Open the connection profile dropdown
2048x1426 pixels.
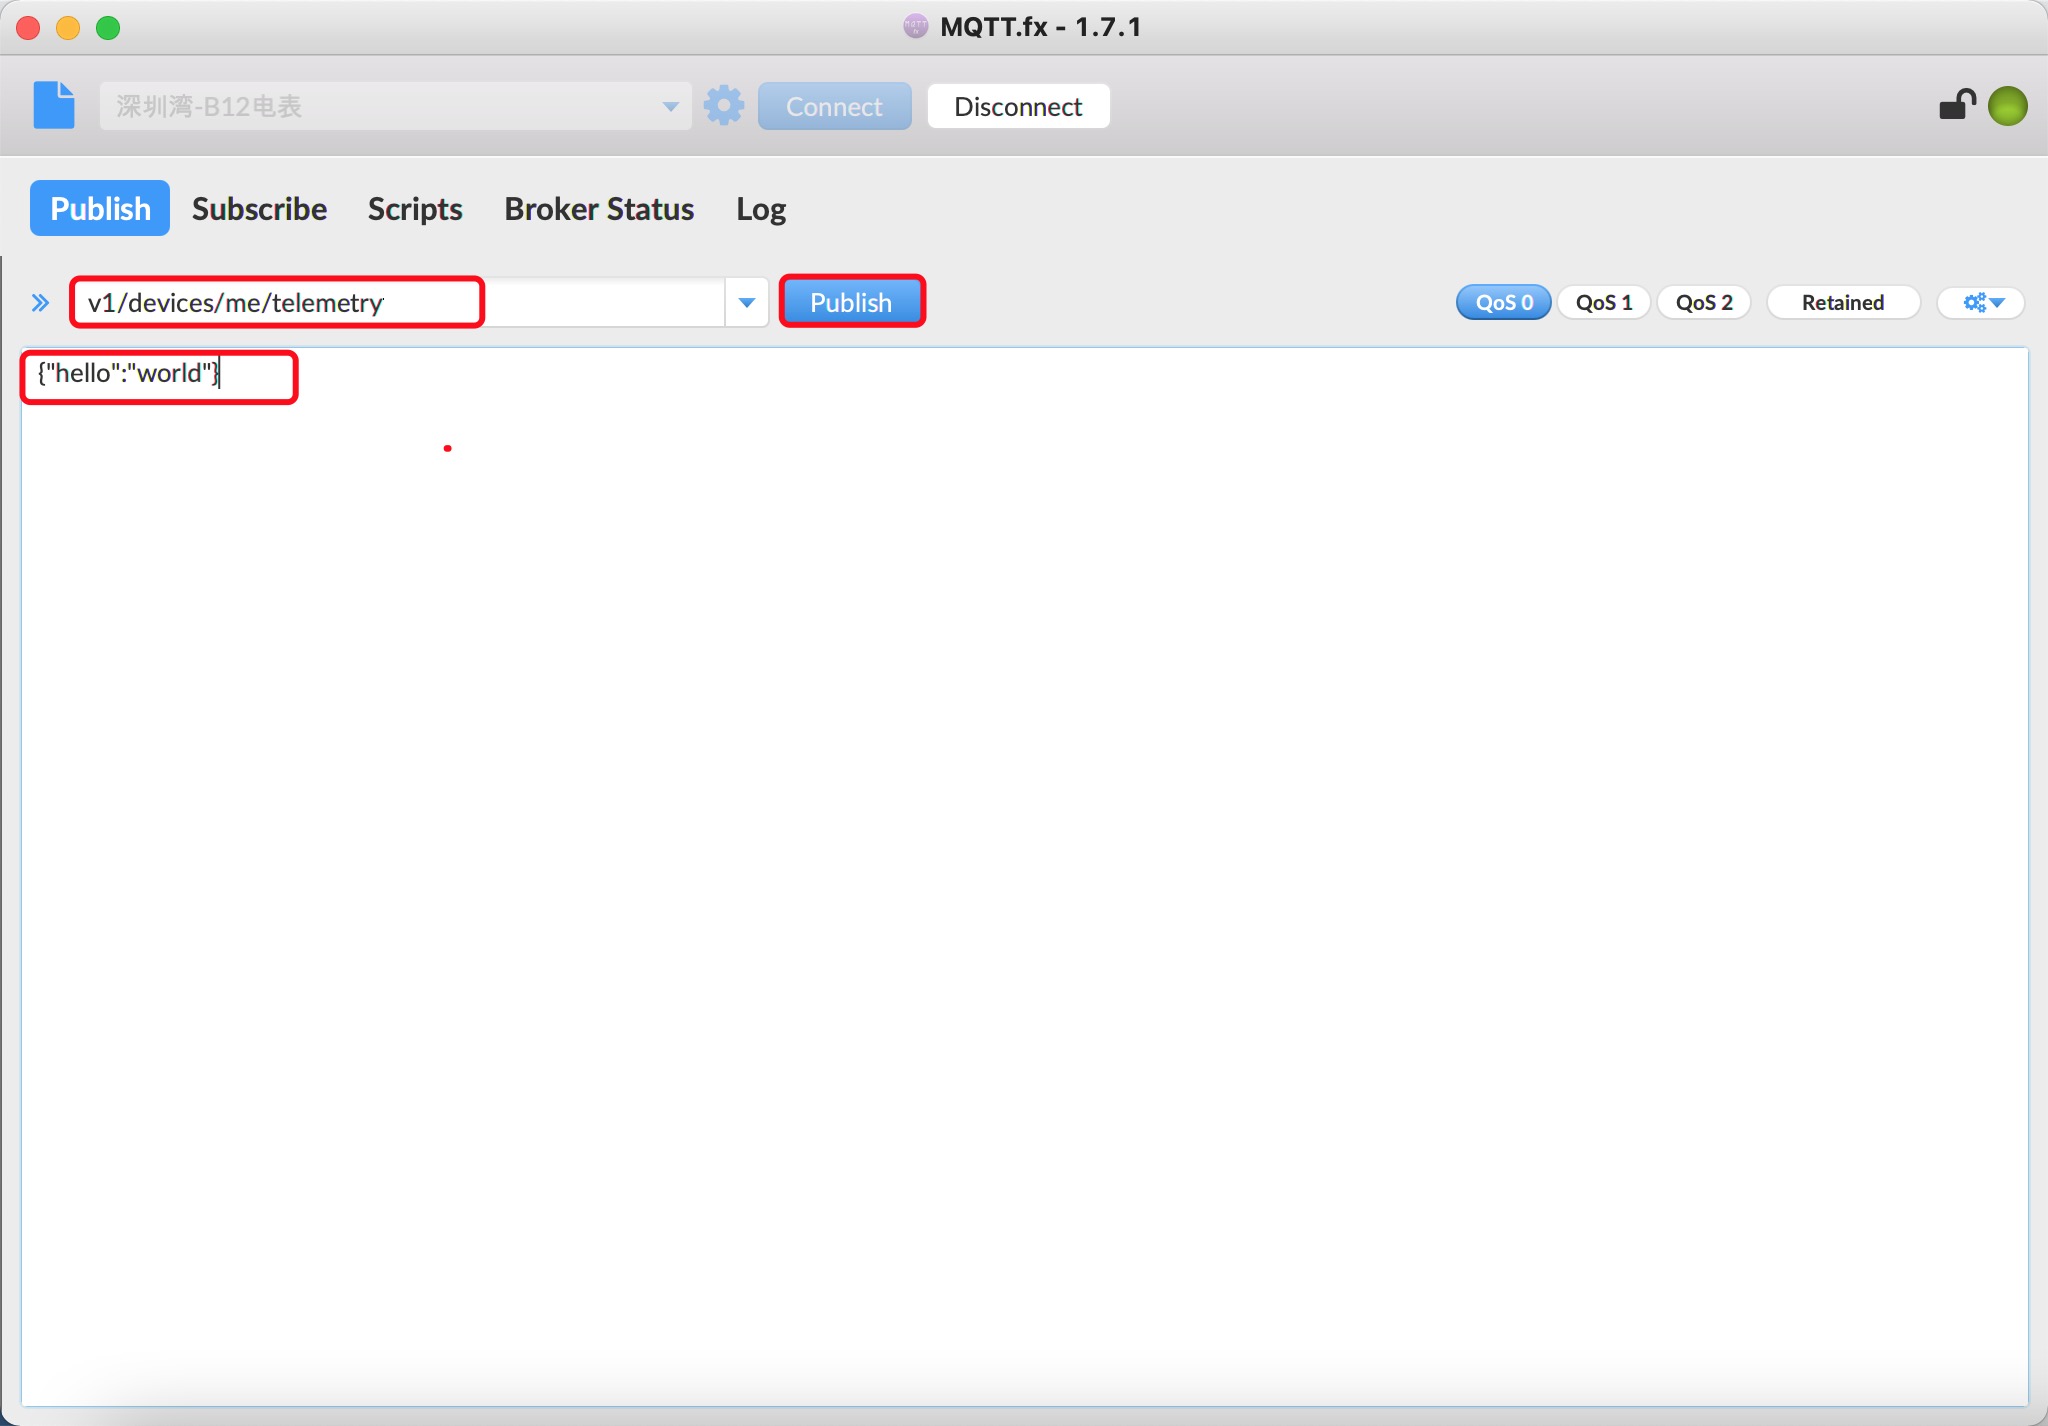click(x=395, y=106)
